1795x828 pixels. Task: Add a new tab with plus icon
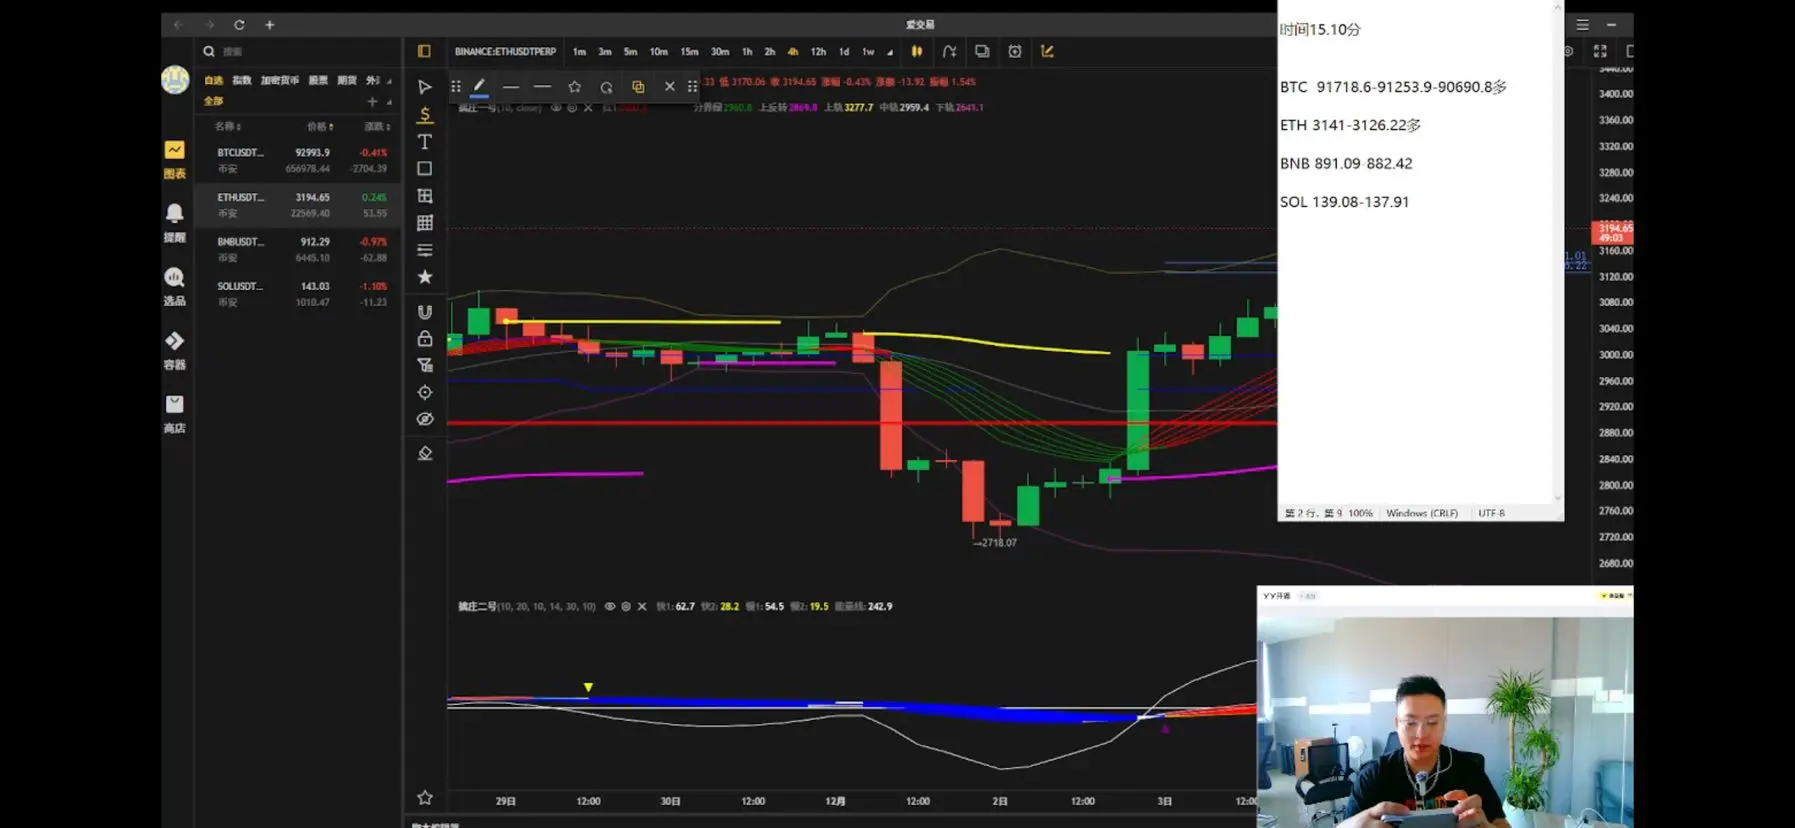pos(269,24)
